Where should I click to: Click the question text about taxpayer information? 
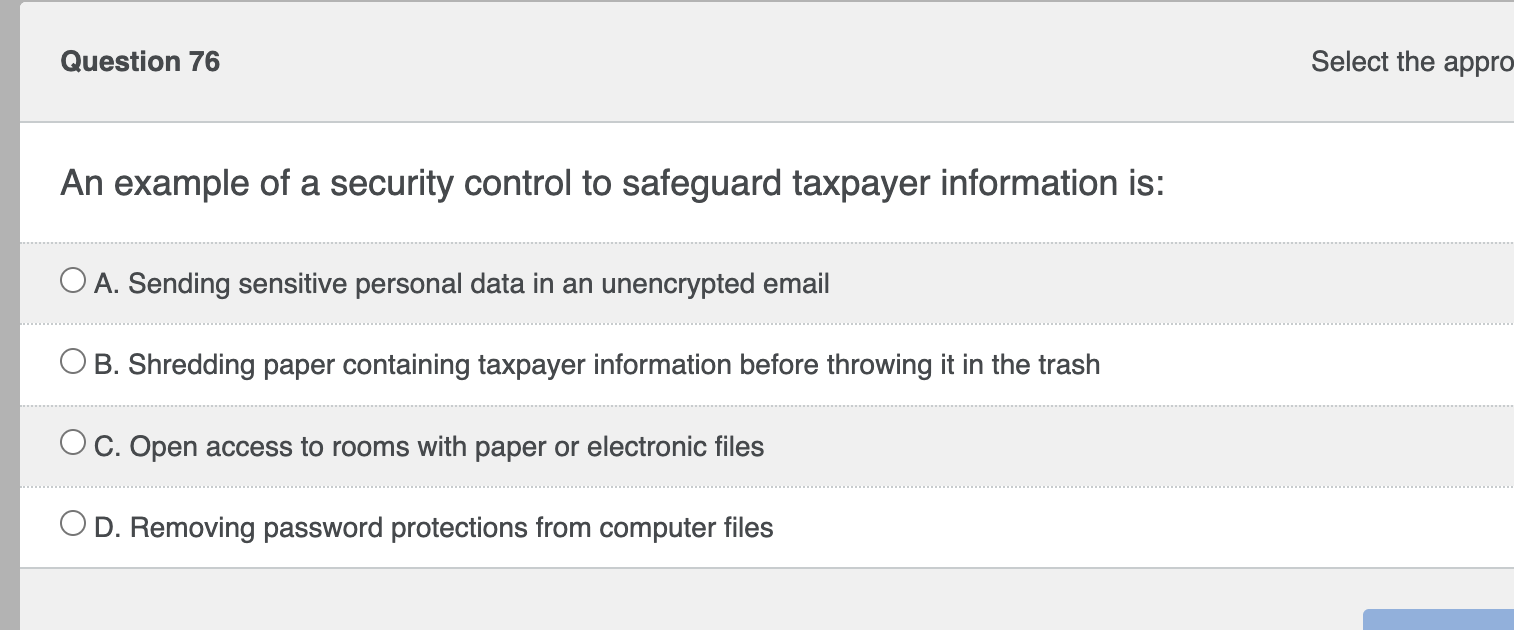click(610, 182)
